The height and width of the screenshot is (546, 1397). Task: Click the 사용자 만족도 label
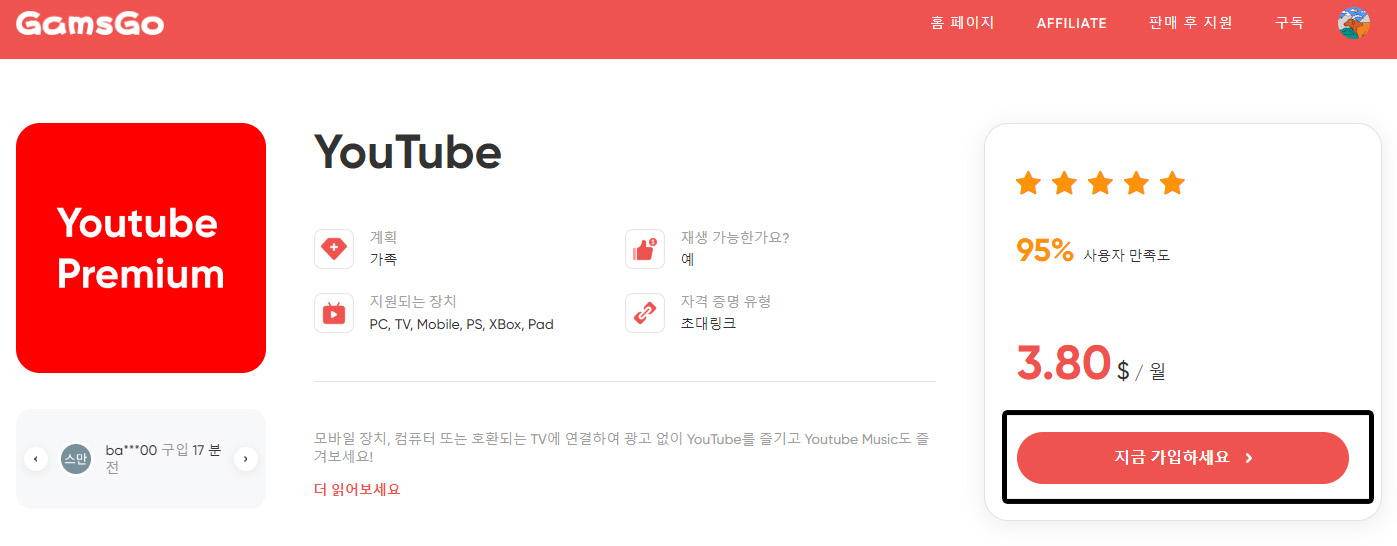(1126, 255)
